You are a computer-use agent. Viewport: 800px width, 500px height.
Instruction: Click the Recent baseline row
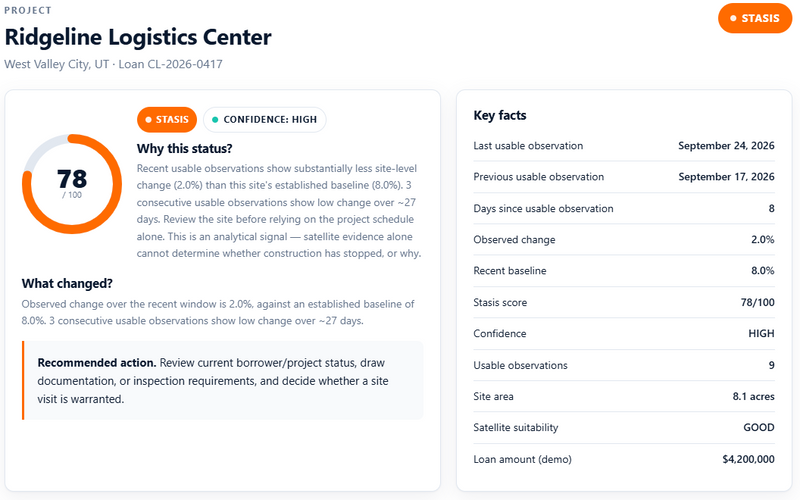623,271
